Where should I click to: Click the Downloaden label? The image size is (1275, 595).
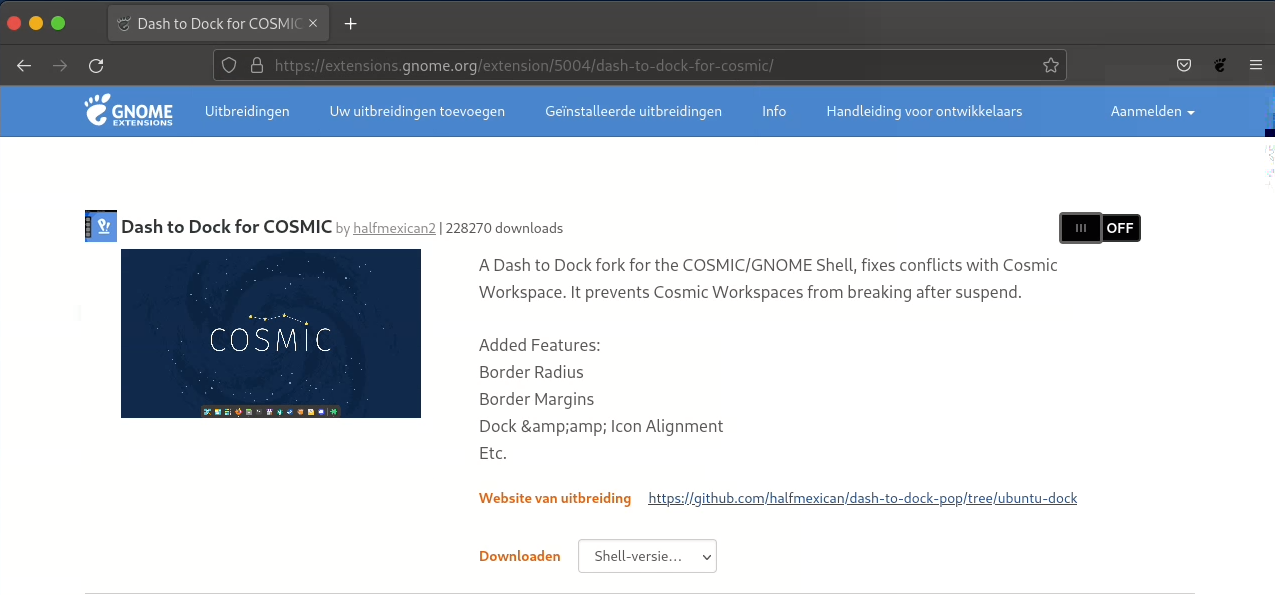point(520,556)
